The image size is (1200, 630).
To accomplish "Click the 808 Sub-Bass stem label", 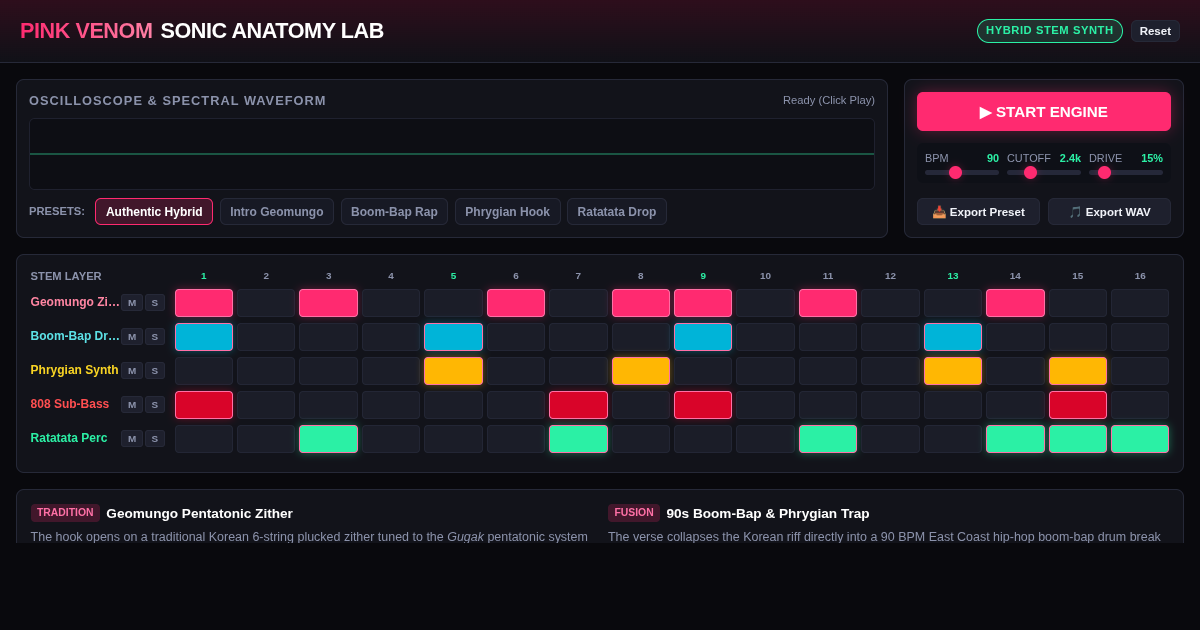I will 70,404.
